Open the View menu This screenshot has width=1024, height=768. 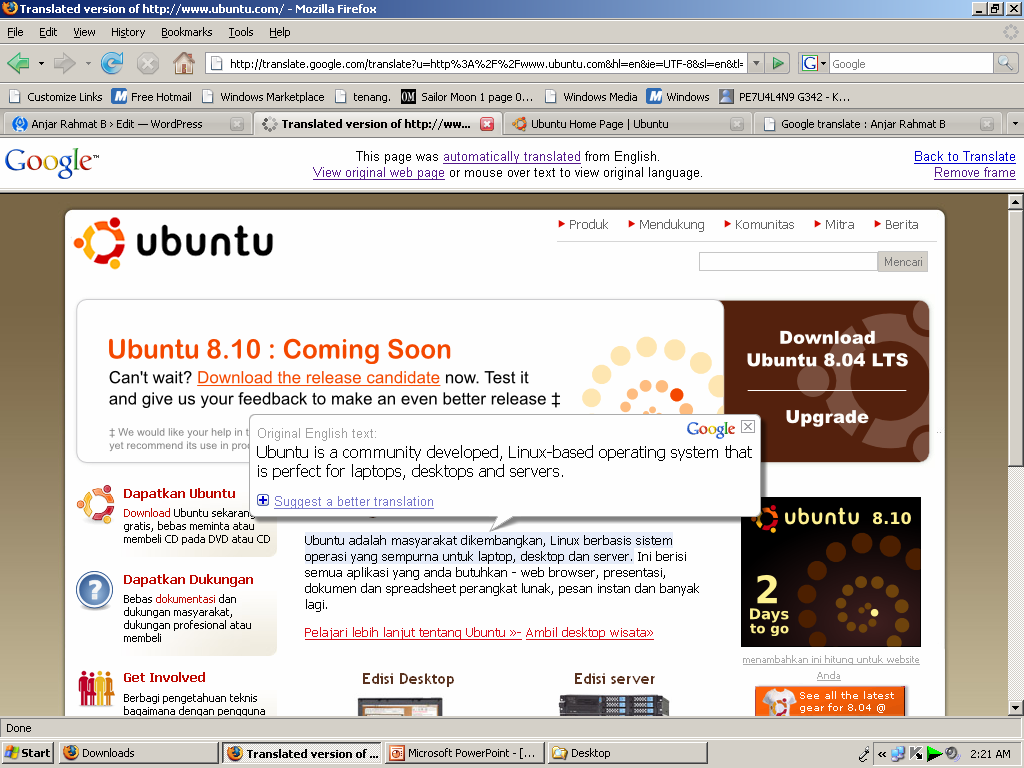84,32
